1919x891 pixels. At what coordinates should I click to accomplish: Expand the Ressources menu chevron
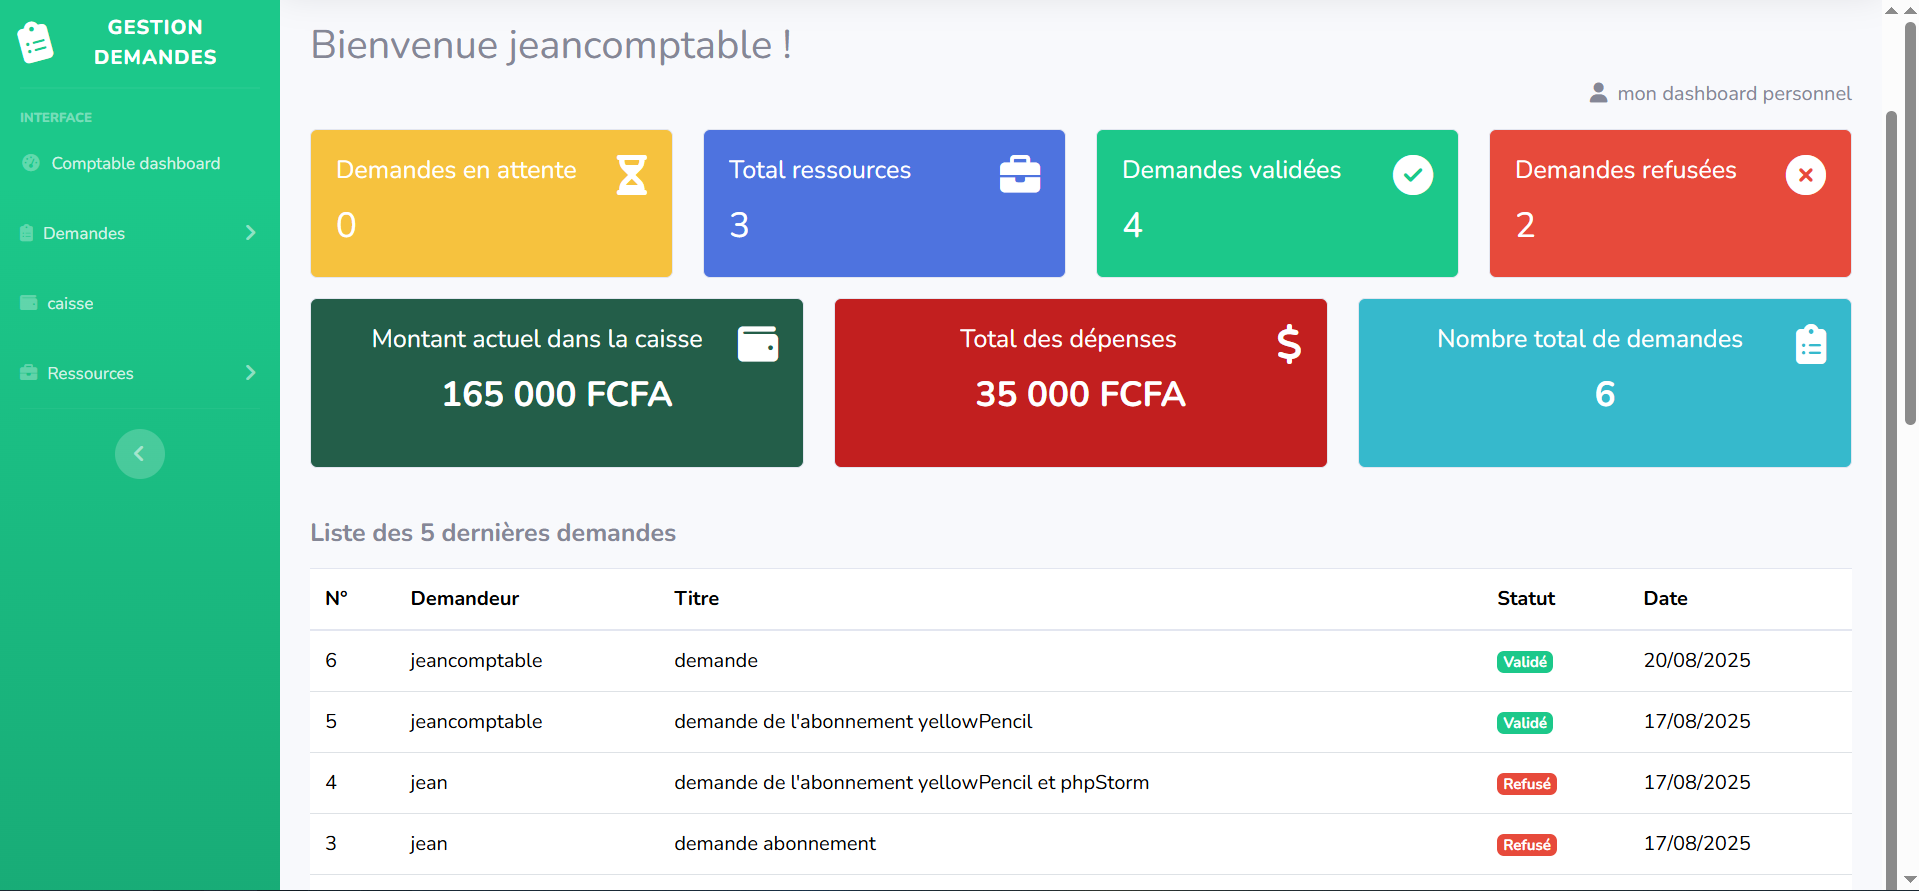tap(250, 373)
